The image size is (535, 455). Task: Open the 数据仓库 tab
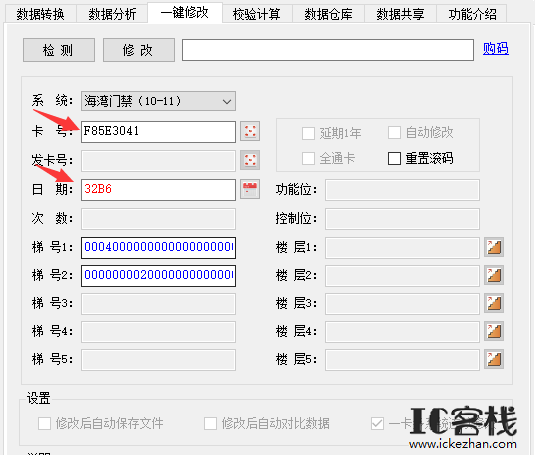328,14
